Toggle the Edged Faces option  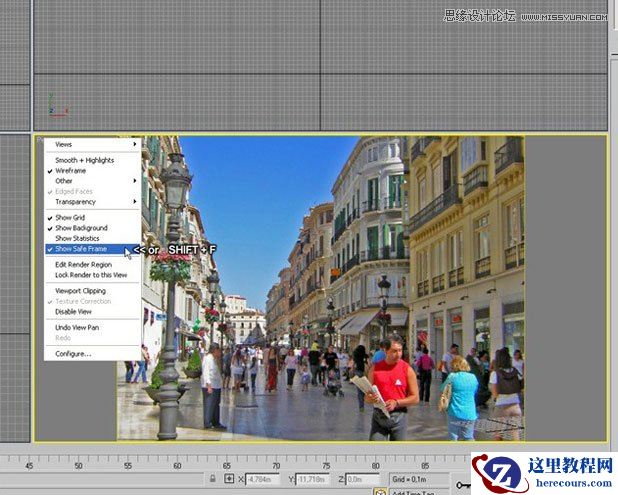pyautogui.click(x=93, y=192)
